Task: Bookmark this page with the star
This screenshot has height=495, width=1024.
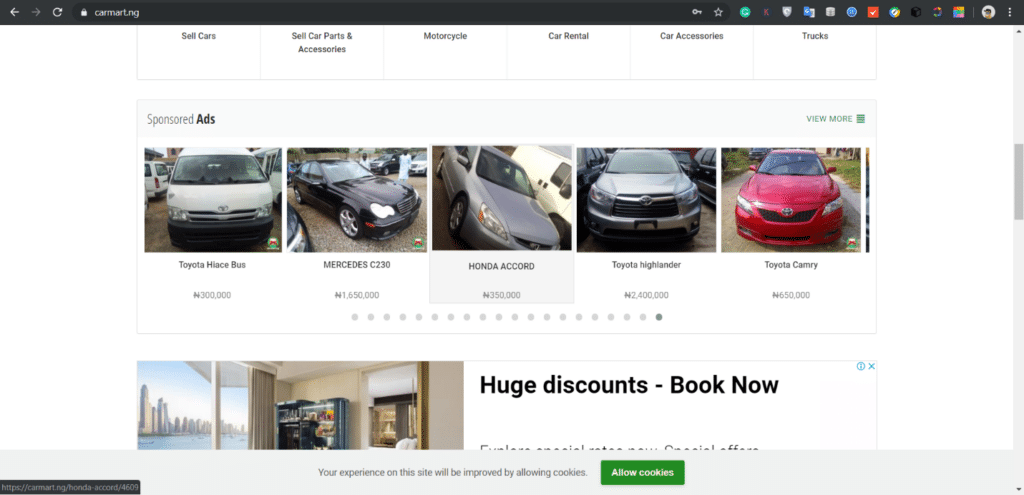Action: pyautogui.click(x=718, y=12)
